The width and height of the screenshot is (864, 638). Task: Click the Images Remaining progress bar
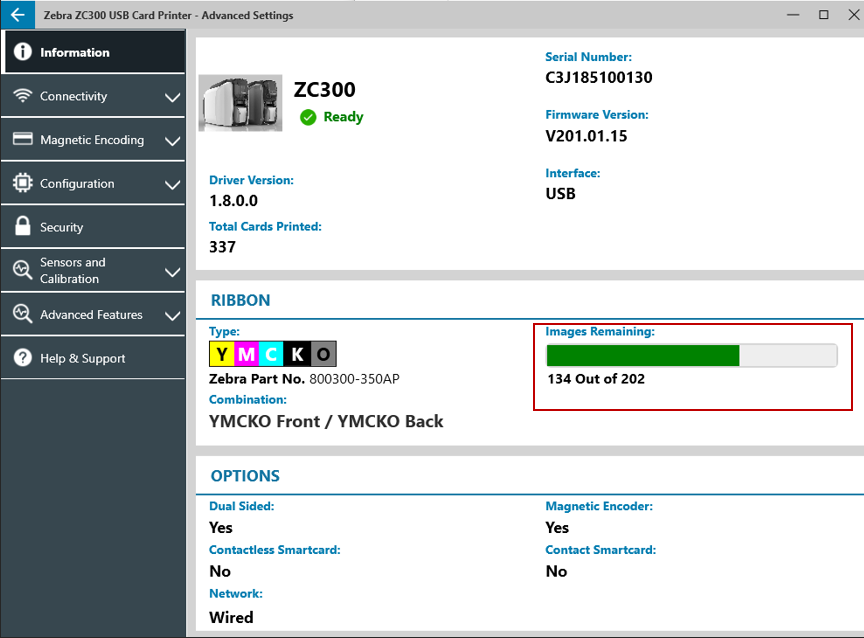click(692, 355)
